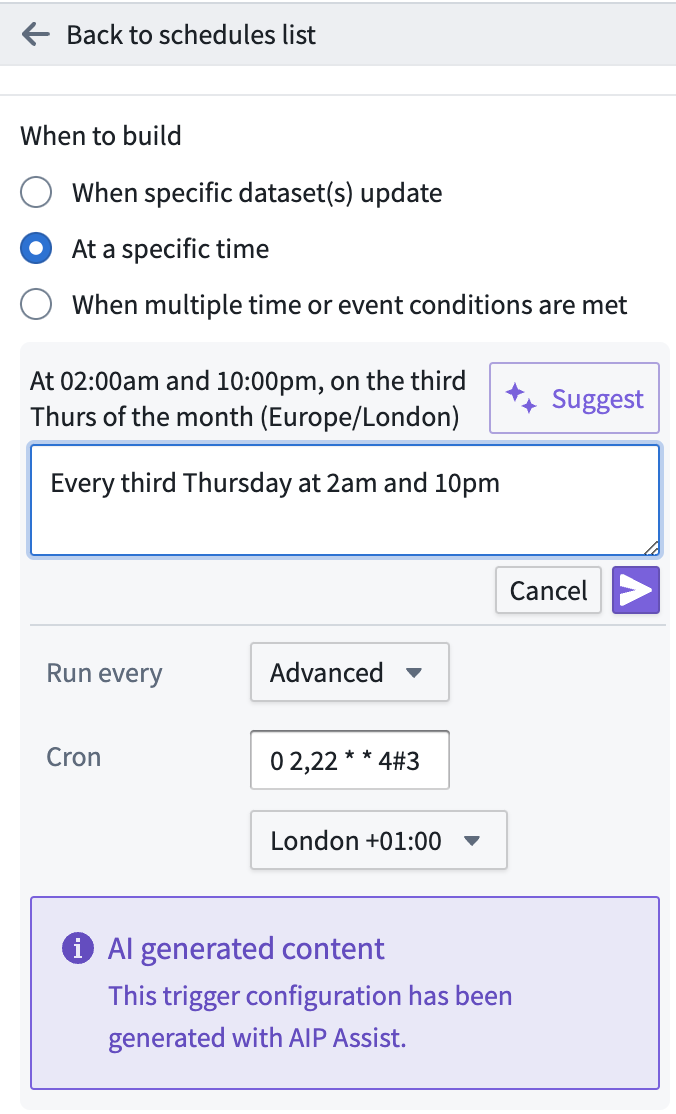
Task: Click the Advanced dropdown caret arrow
Action: [x=414, y=672]
